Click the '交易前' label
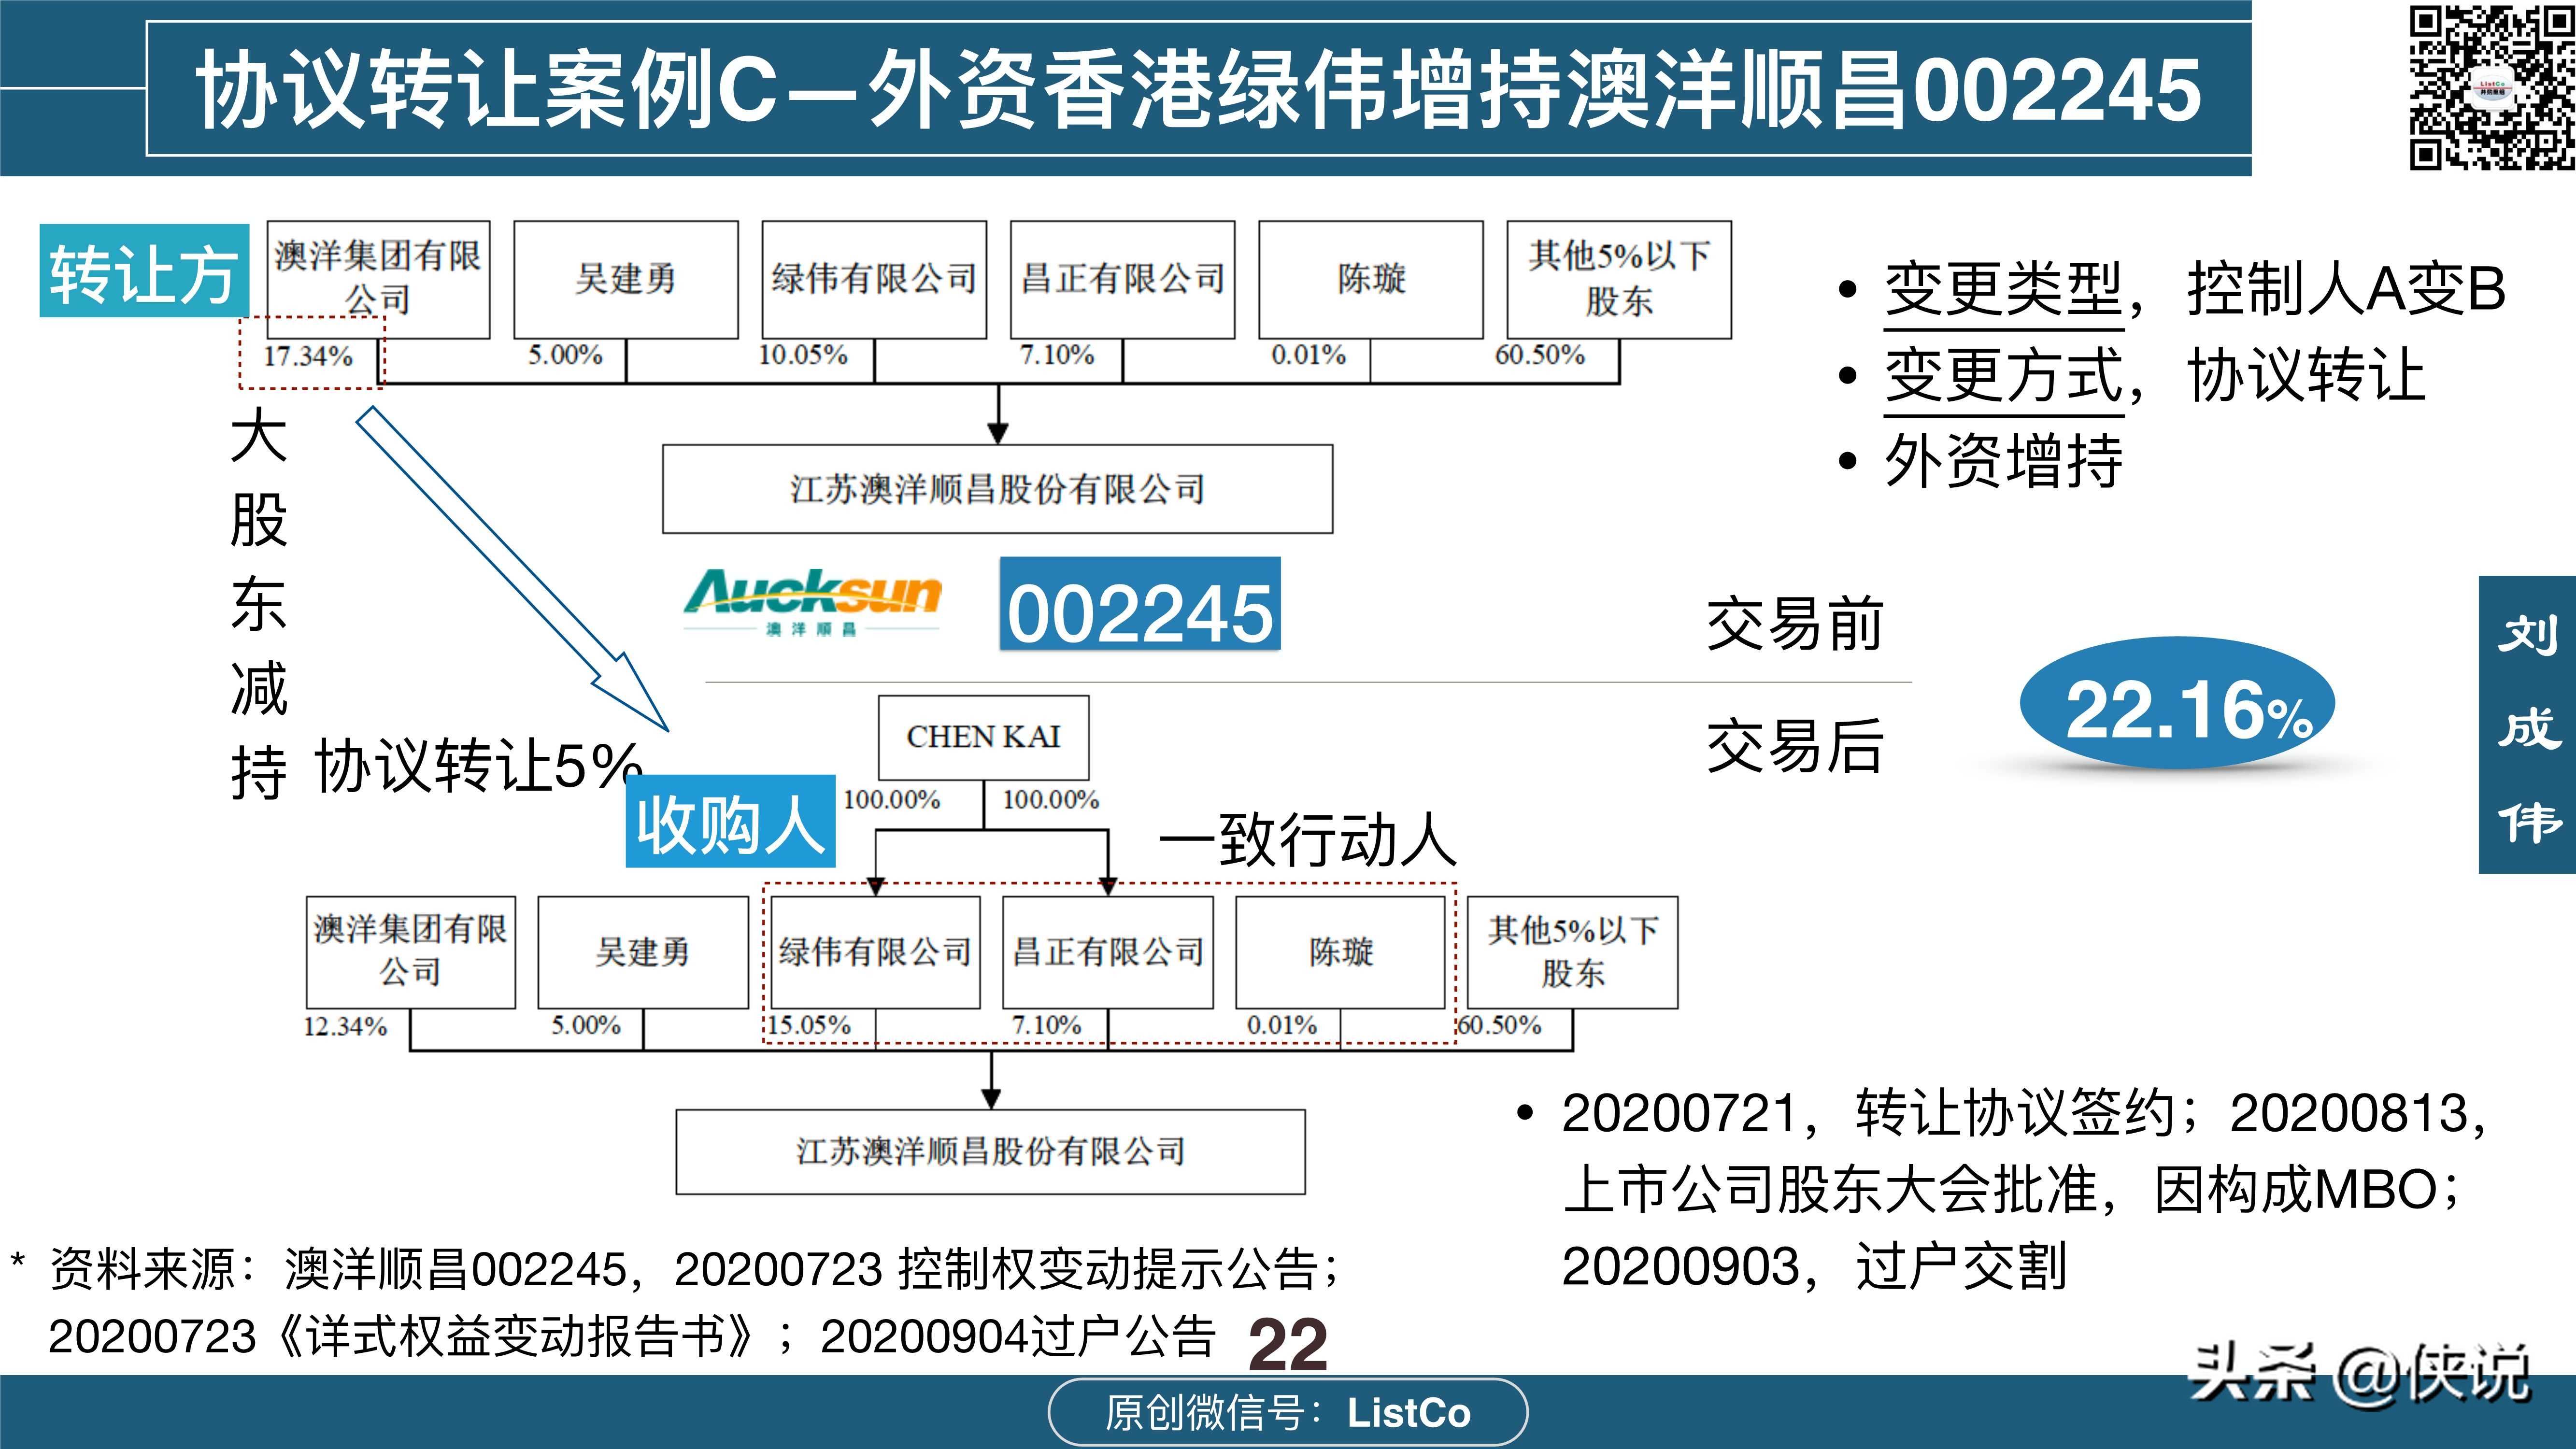Viewport: 2576px width, 1449px height. (x=1795, y=624)
